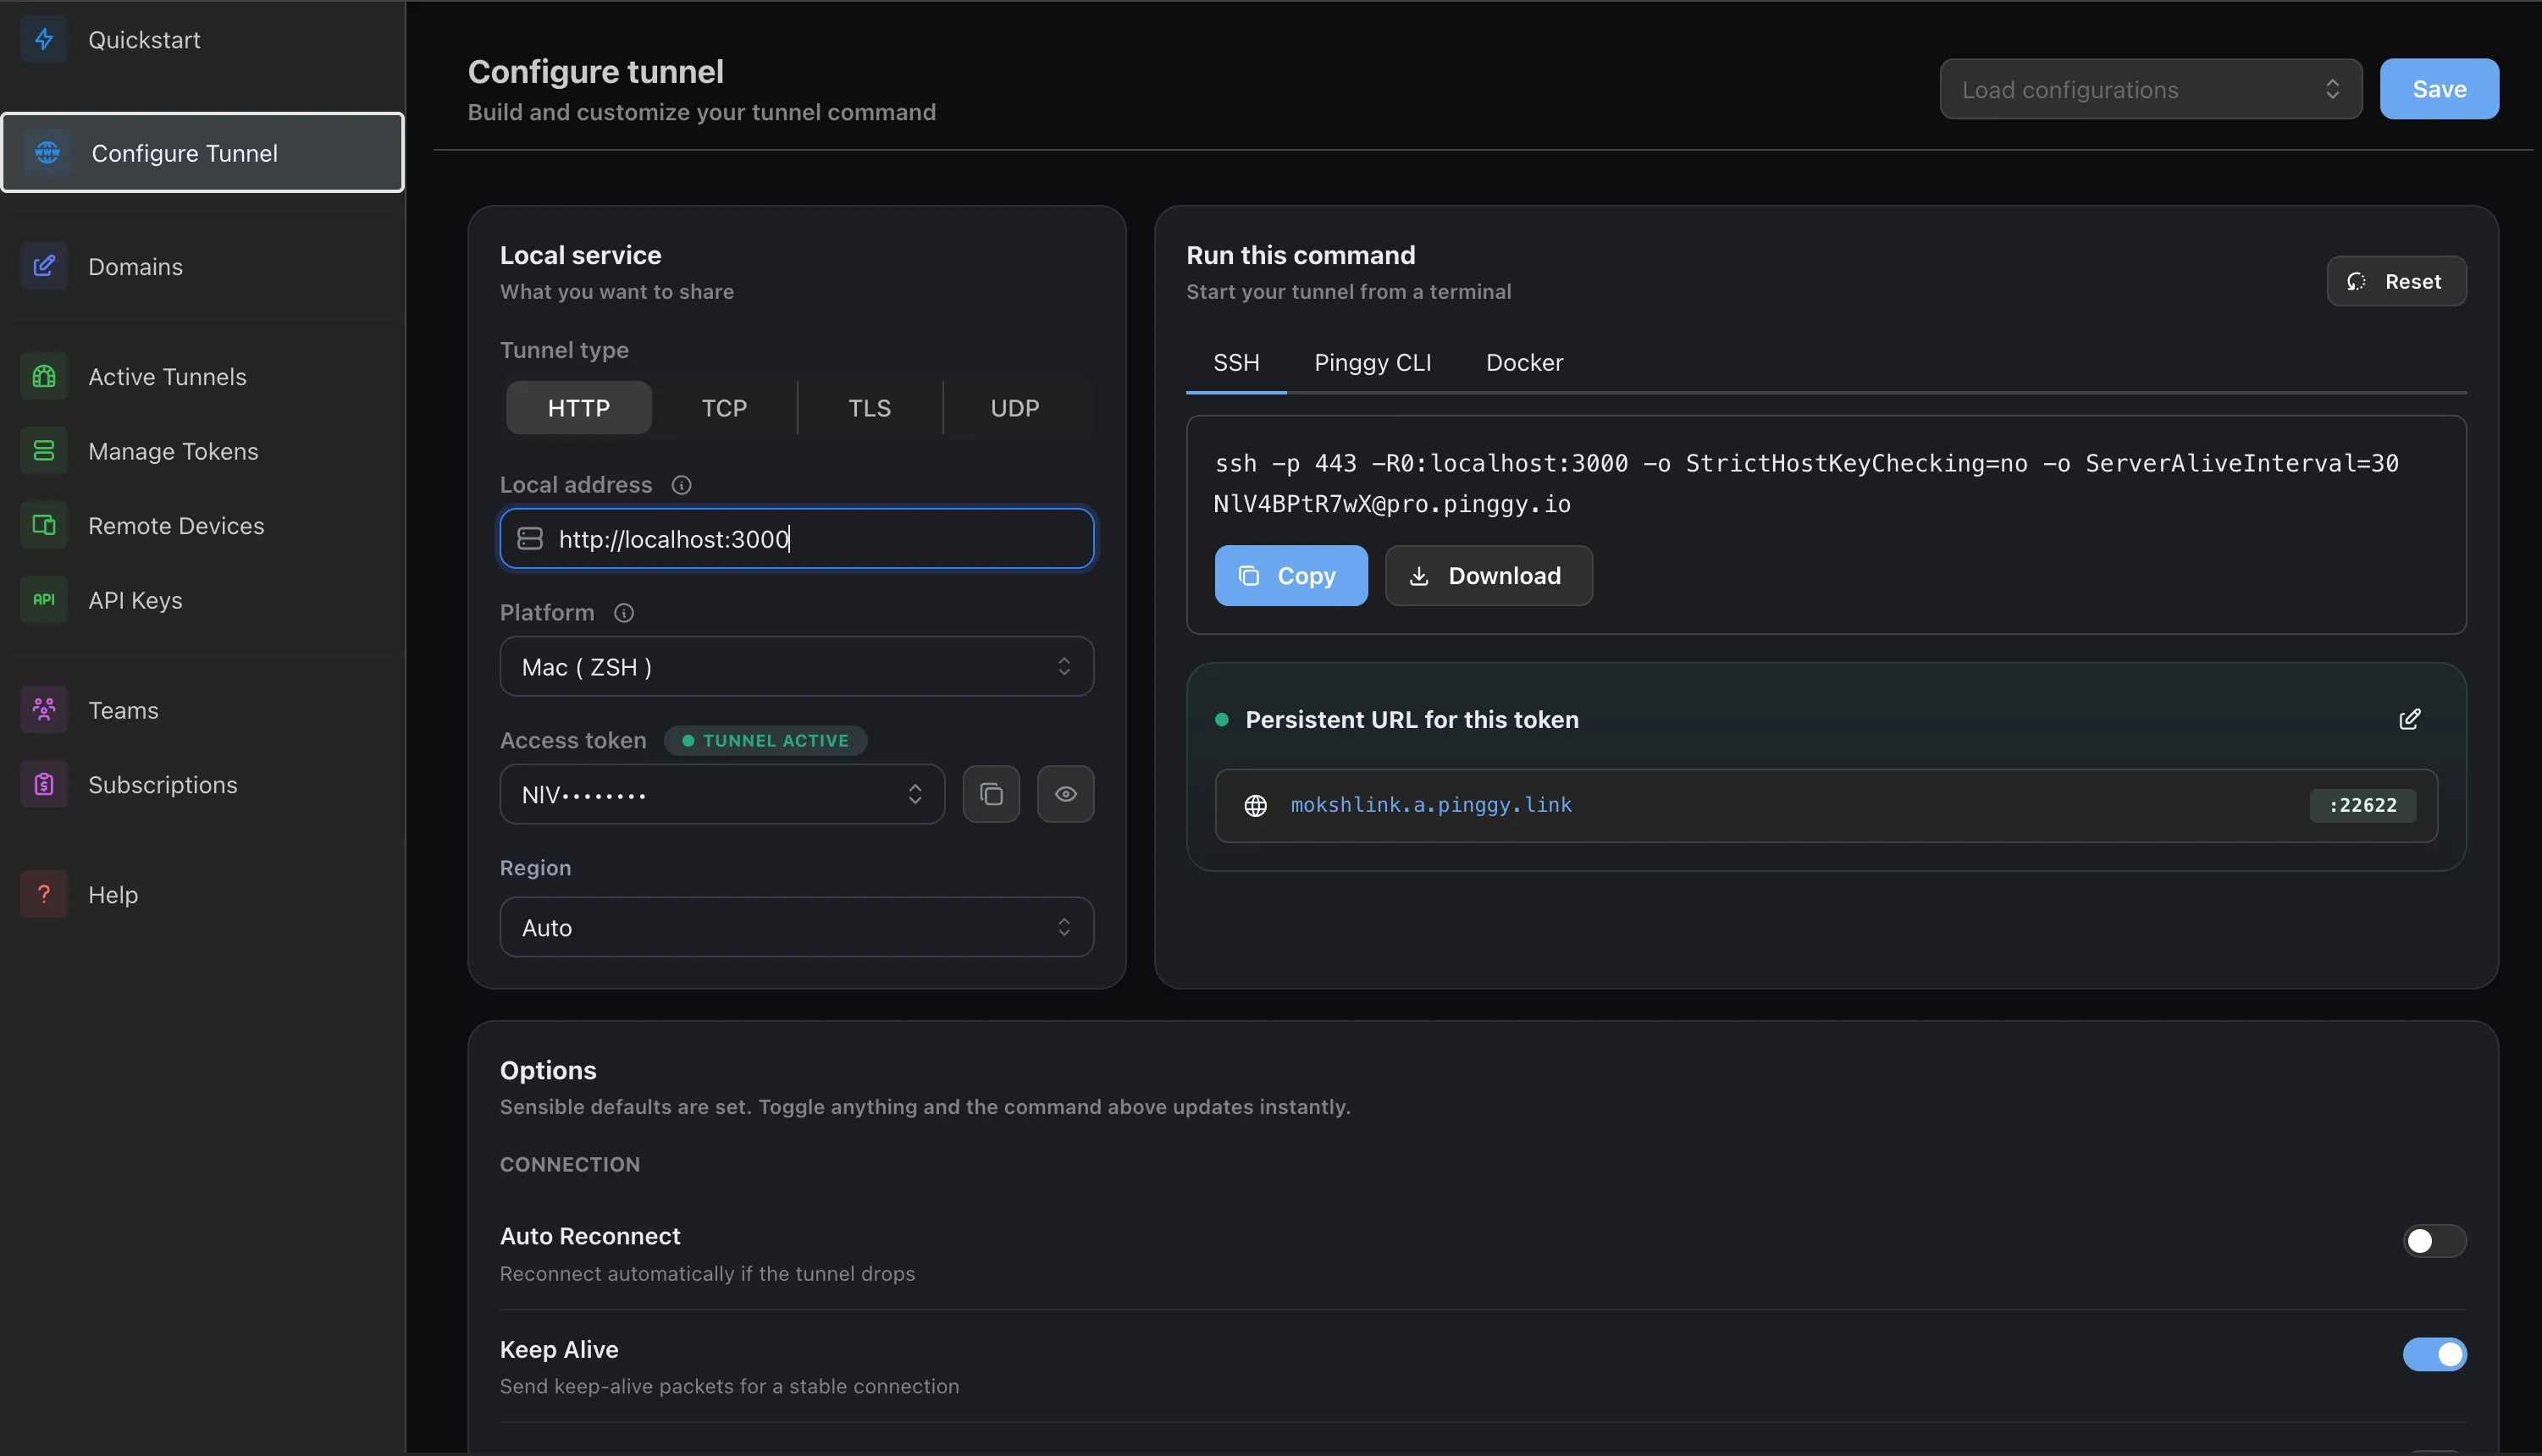Viewport: 2542px width, 1456px height.
Task: Open the Region Auto dropdown
Action: (796, 927)
